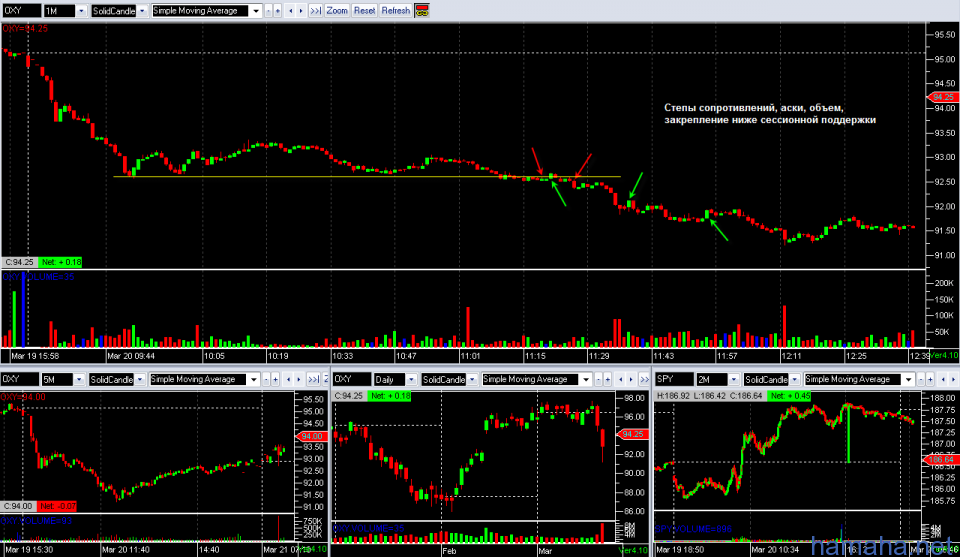This screenshot has width=960, height=557.
Task: Click the right-arrow button in the Daily chart toolbar
Action: tap(631, 379)
